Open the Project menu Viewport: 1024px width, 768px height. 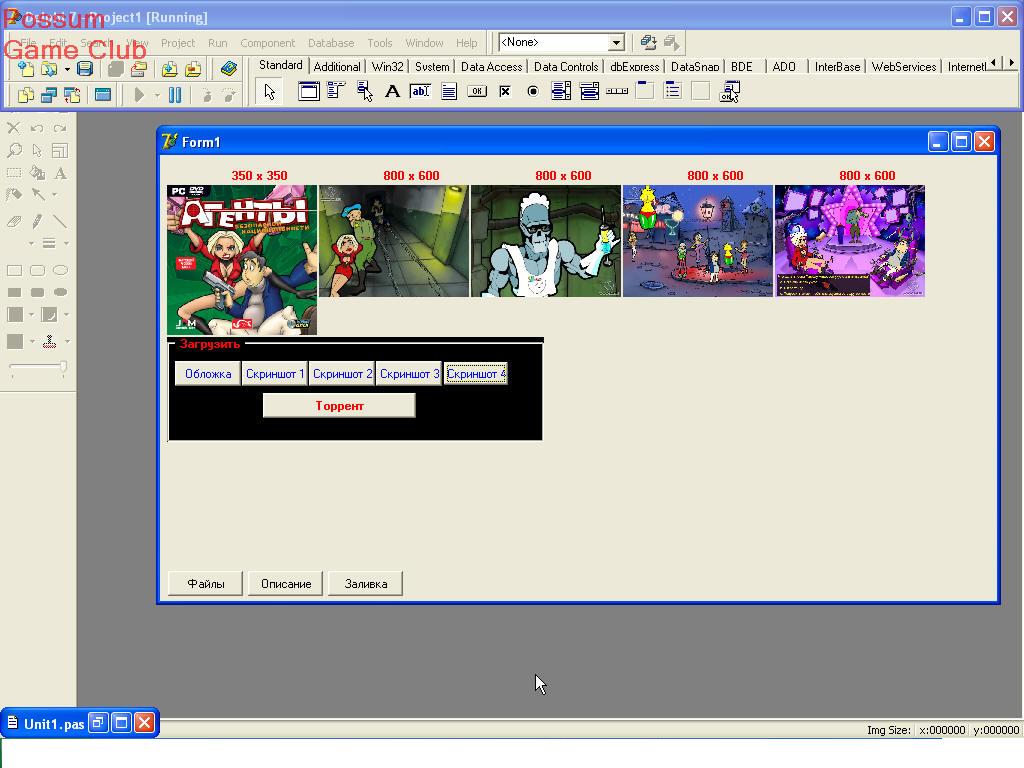pos(178,43)
